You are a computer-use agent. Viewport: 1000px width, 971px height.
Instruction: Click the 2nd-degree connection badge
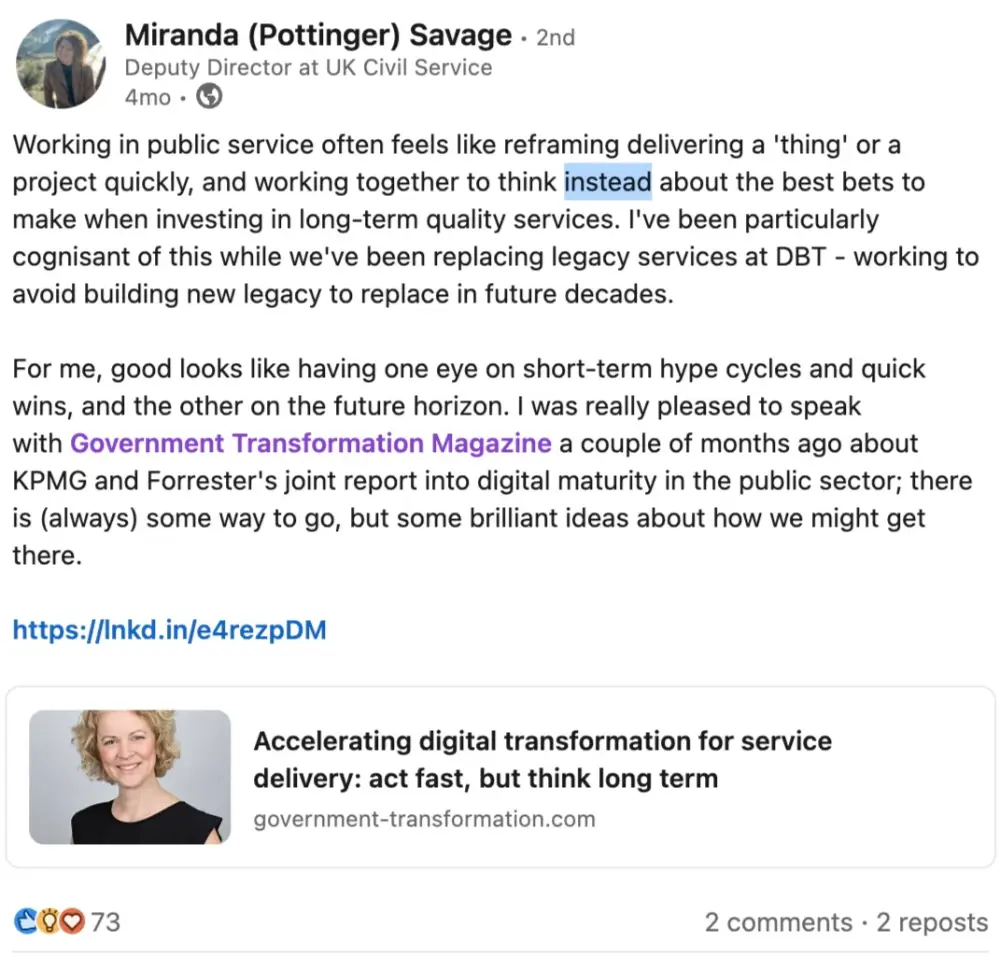(x=555, y=38)
